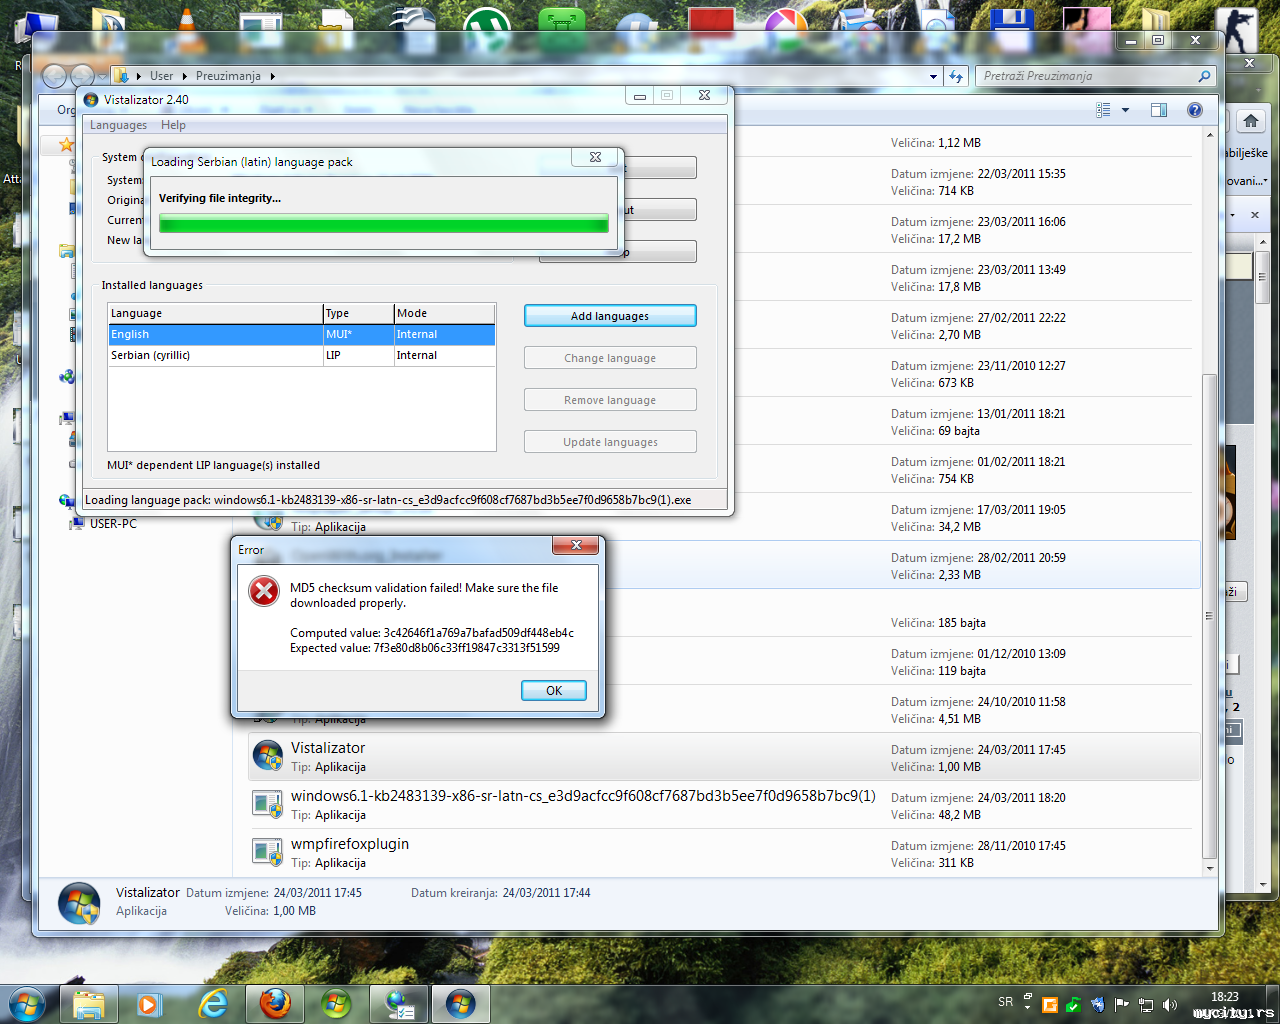Click the network tray icon
The width and height of the screenshot is (1280, 1024).
click(x=1146, y=1004)
